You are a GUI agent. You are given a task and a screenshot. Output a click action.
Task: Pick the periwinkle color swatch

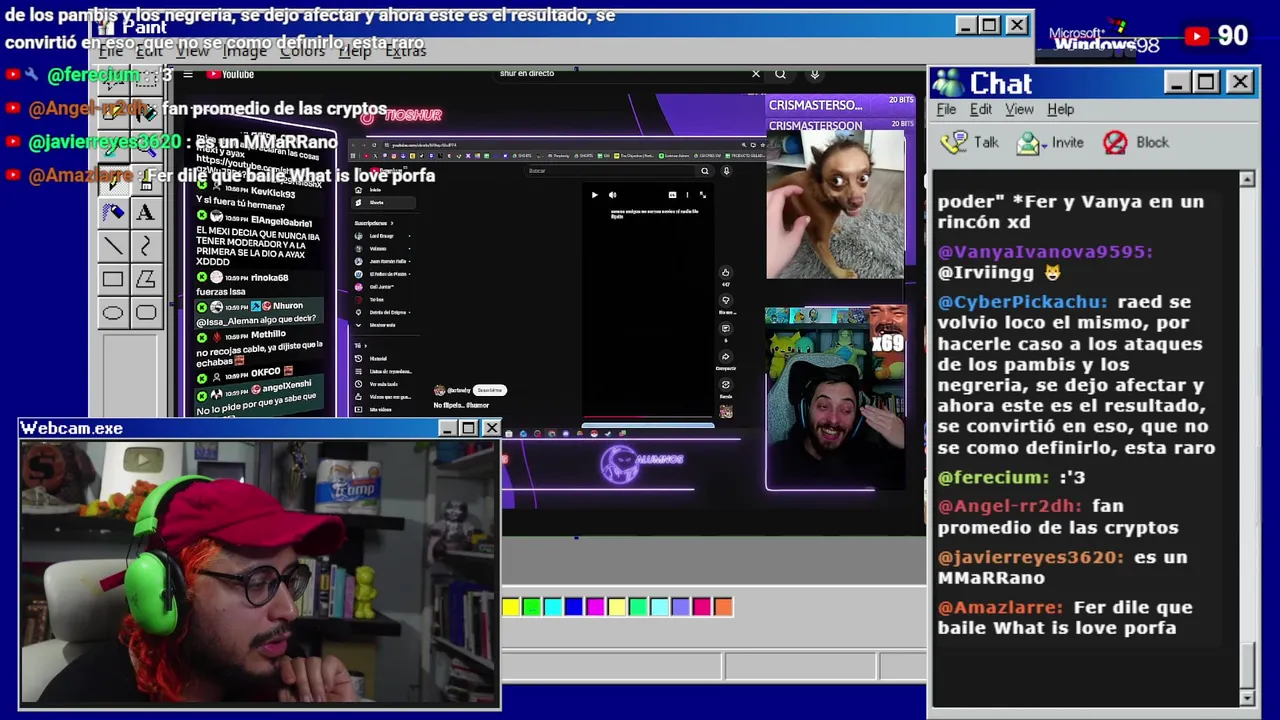(680, 607)
